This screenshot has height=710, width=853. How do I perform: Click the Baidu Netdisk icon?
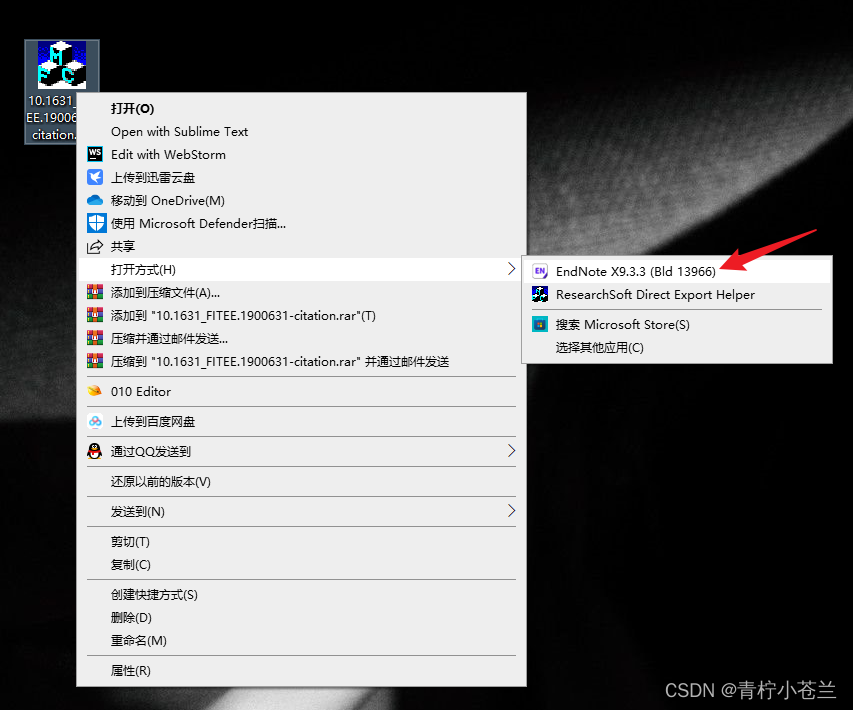coord(95,421)
